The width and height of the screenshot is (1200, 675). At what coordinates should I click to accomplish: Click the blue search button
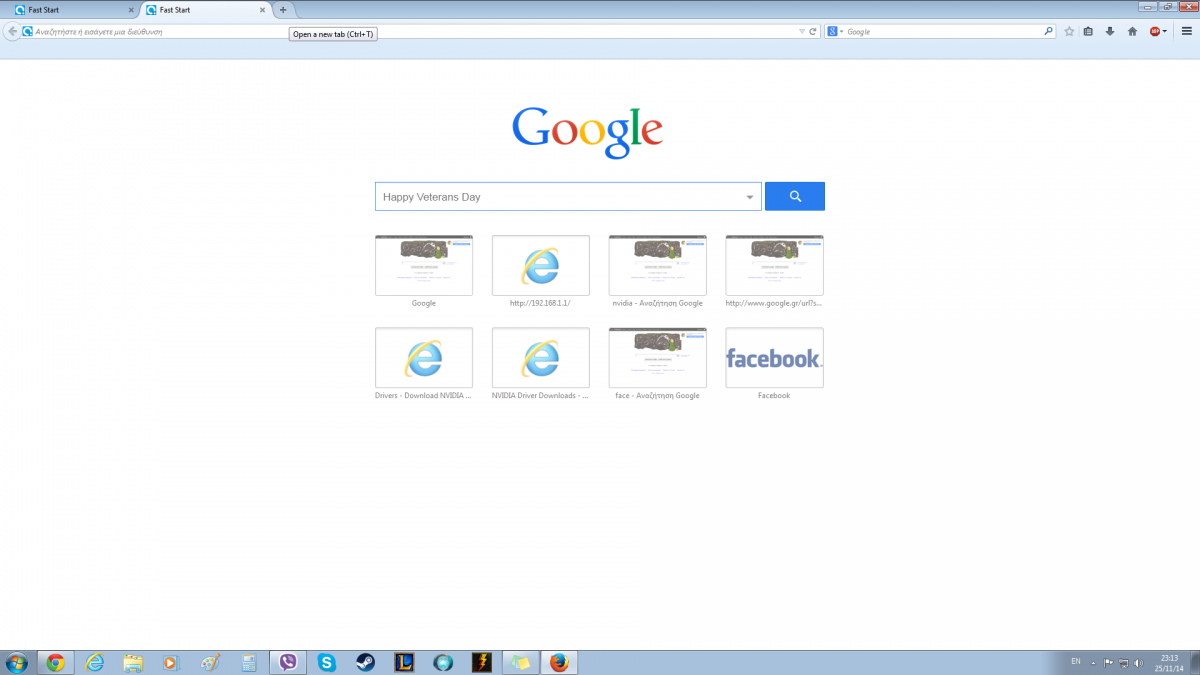[795, 196]
